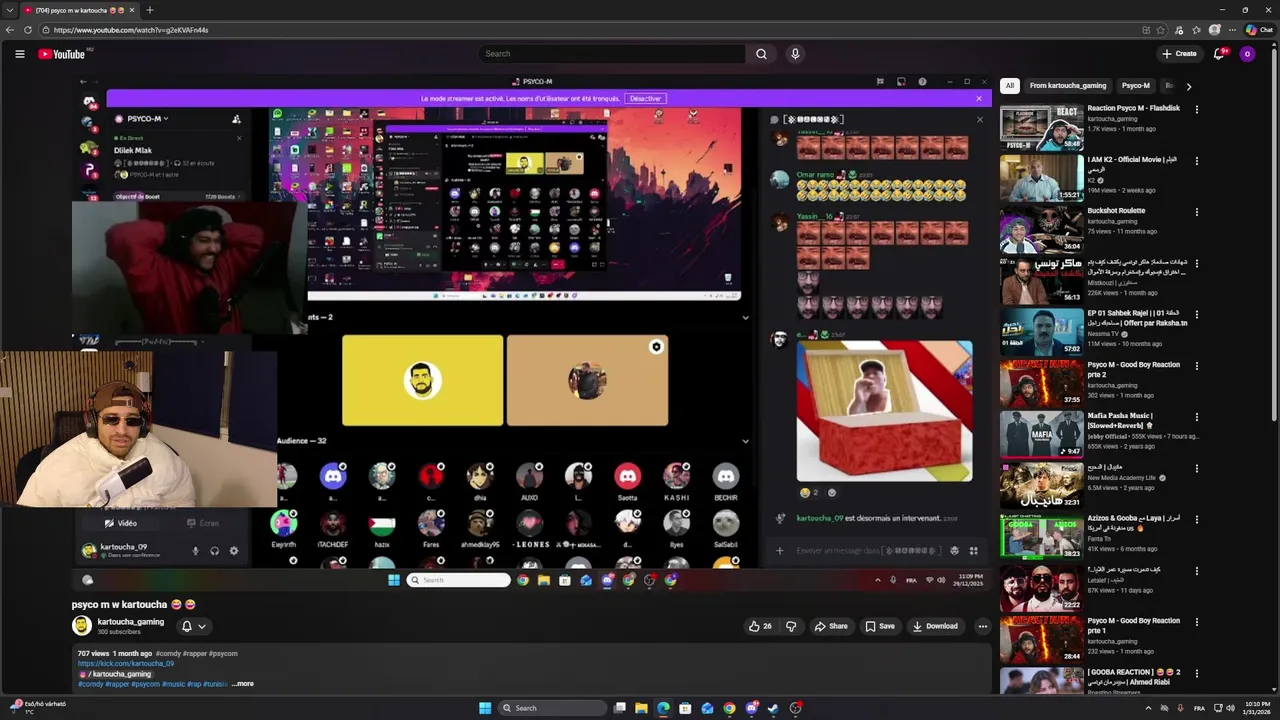The width and height of the screenshot is (1280, 720).
Task: Download the video
Action: pyautogui.click(x=935, y=626)
